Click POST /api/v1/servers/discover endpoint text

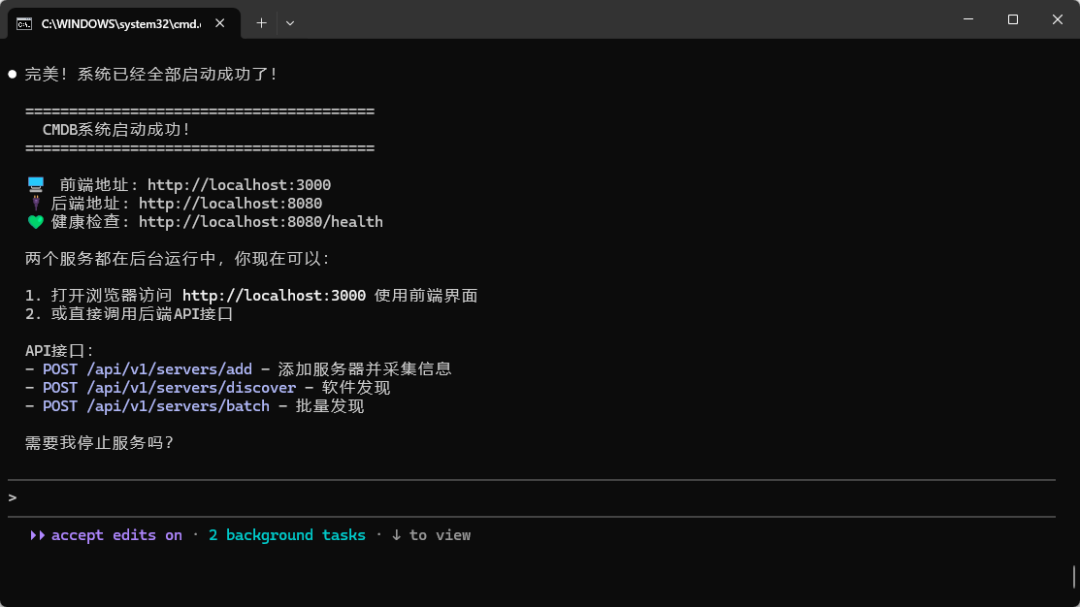169,388
